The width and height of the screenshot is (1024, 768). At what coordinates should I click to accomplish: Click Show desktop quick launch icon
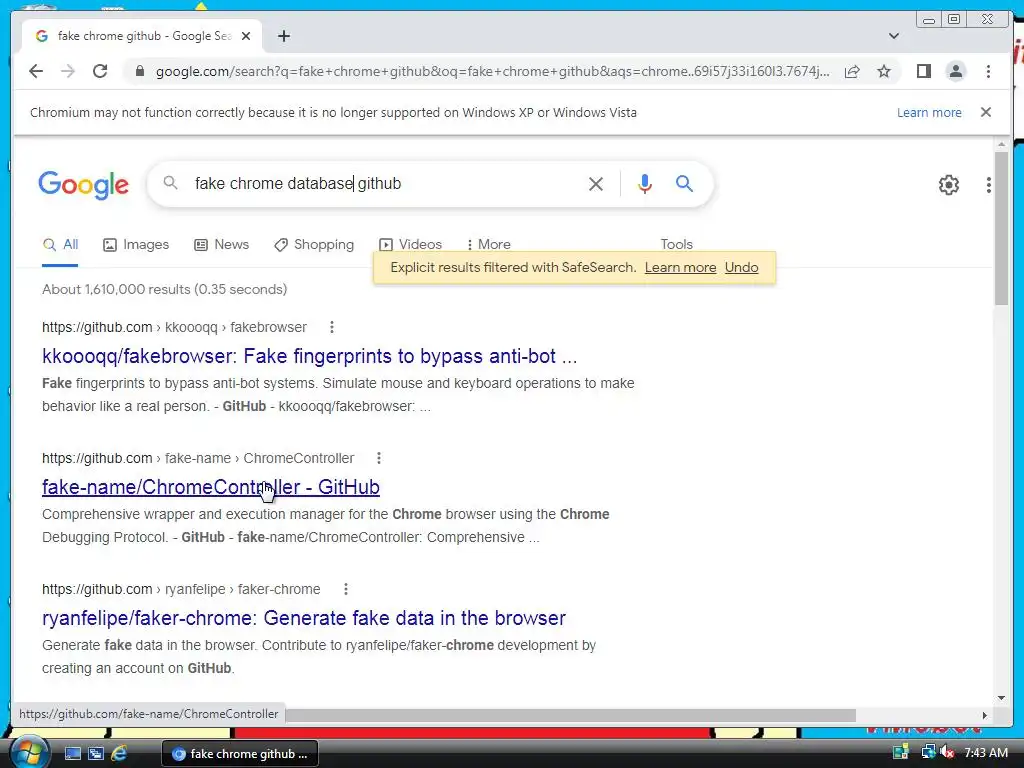(72, 754)
